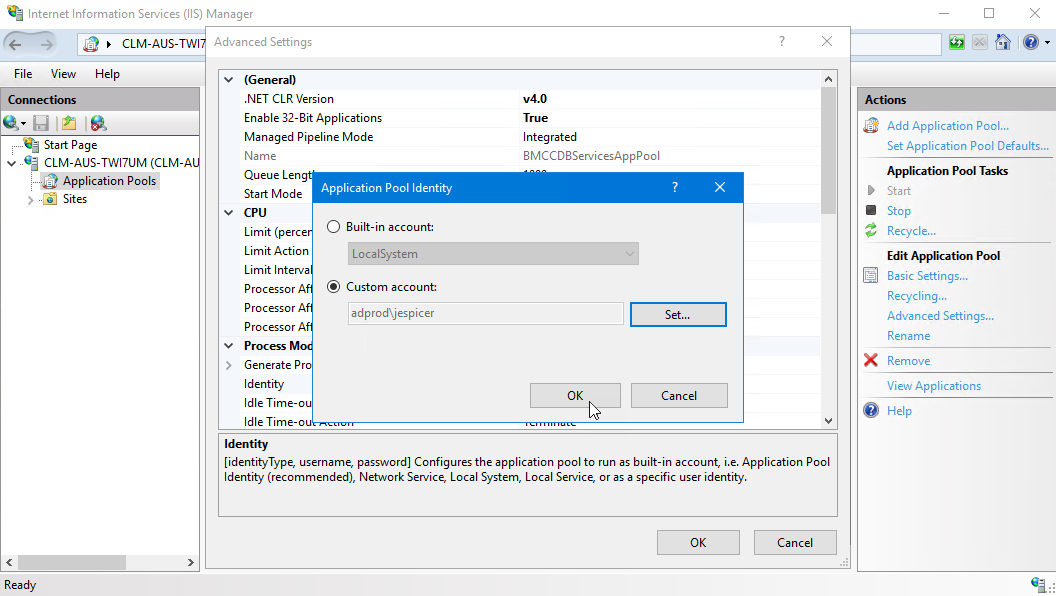Screen dimensions: 1056x596
Task: Click the Advanced Settings vertical scrollbar thumb
Action: pos(828,150)
